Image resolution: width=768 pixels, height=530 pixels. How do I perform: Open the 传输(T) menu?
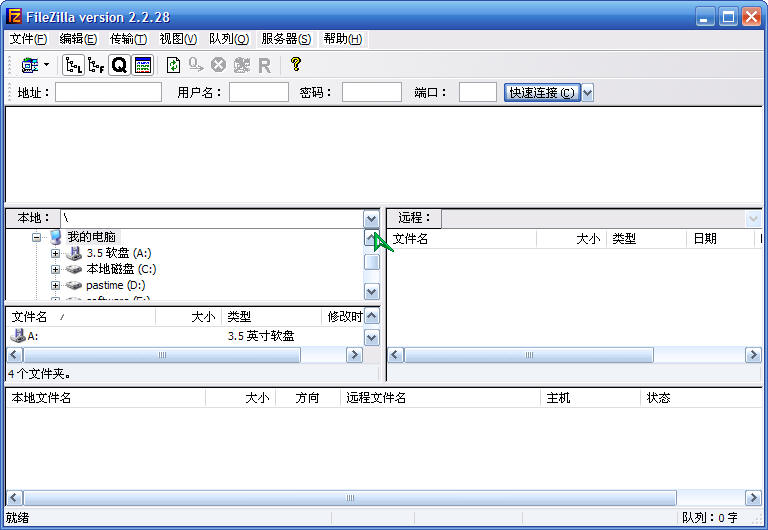128,39
